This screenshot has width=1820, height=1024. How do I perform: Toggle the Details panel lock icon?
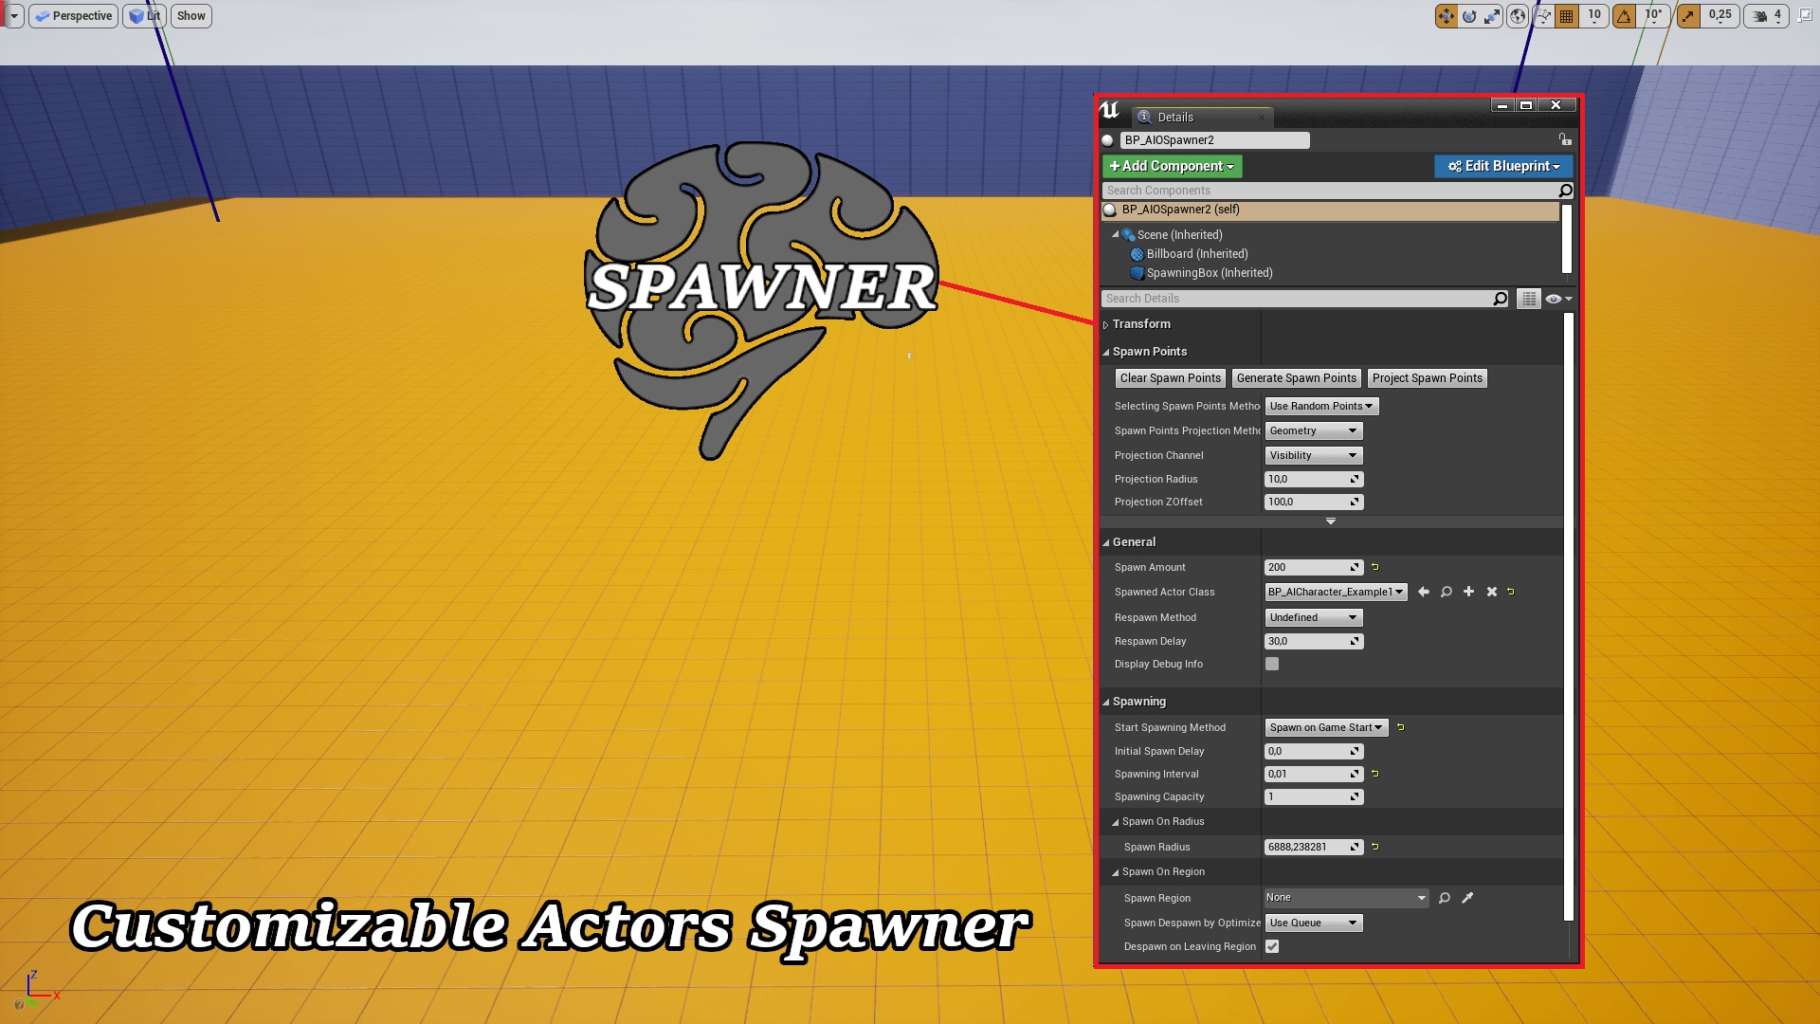tap(1565, 140)
